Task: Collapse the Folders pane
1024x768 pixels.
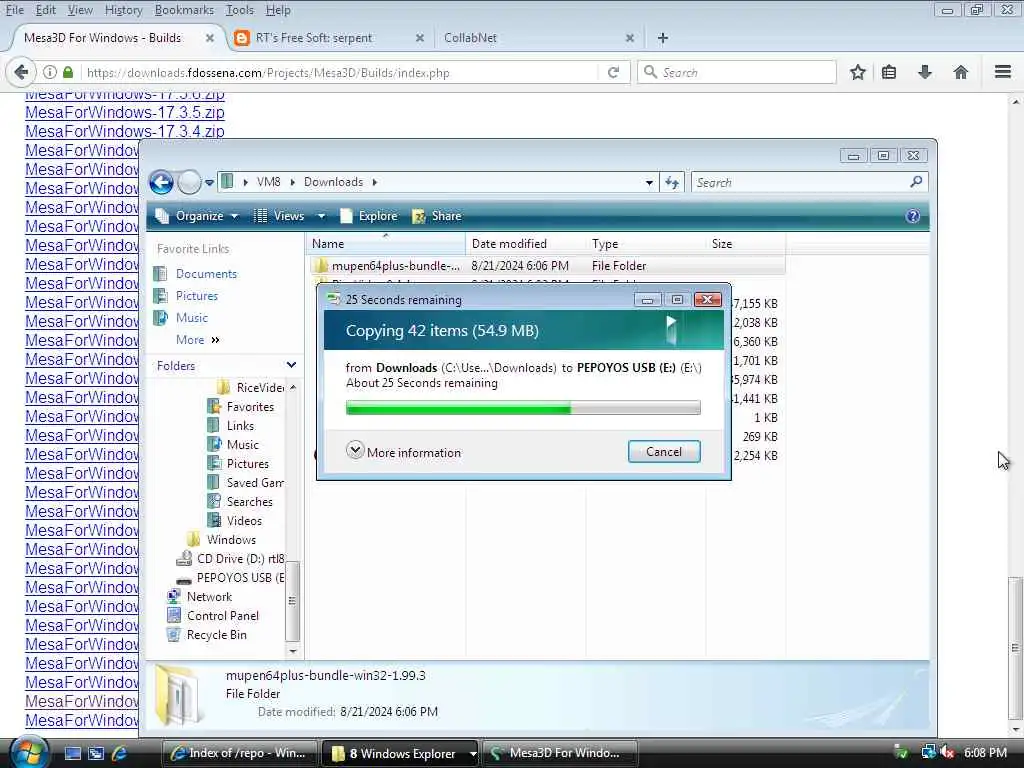Action: point(291,365)
